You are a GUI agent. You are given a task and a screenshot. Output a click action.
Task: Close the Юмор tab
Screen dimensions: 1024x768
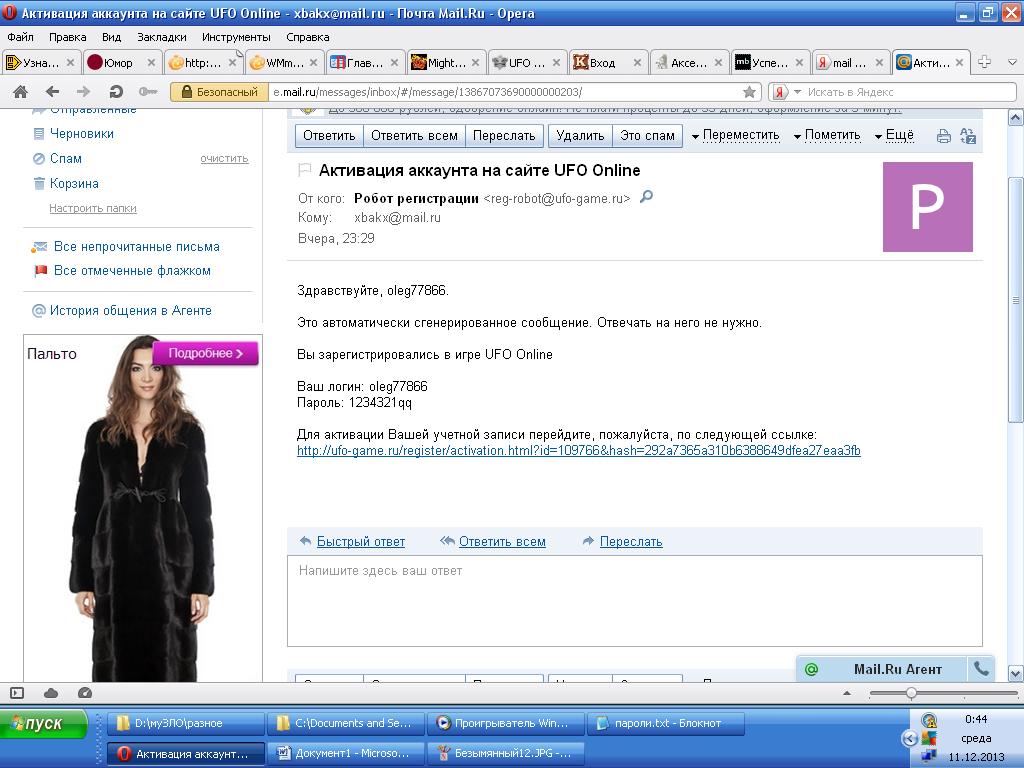[x=151, y=63]
